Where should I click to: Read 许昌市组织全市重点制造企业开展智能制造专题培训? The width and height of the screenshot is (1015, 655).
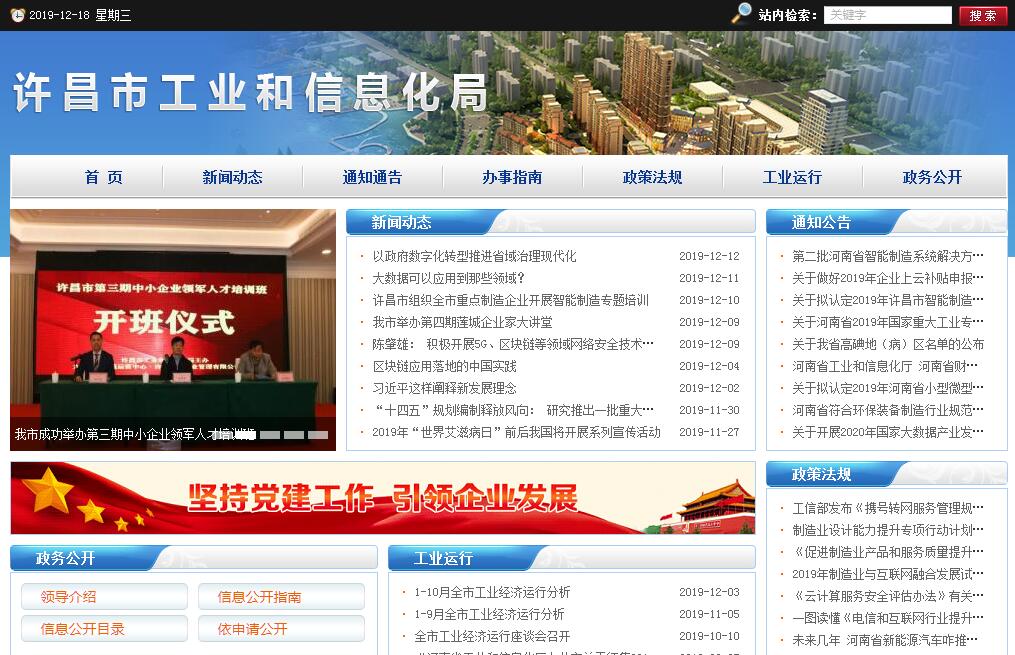click(510, 300)
